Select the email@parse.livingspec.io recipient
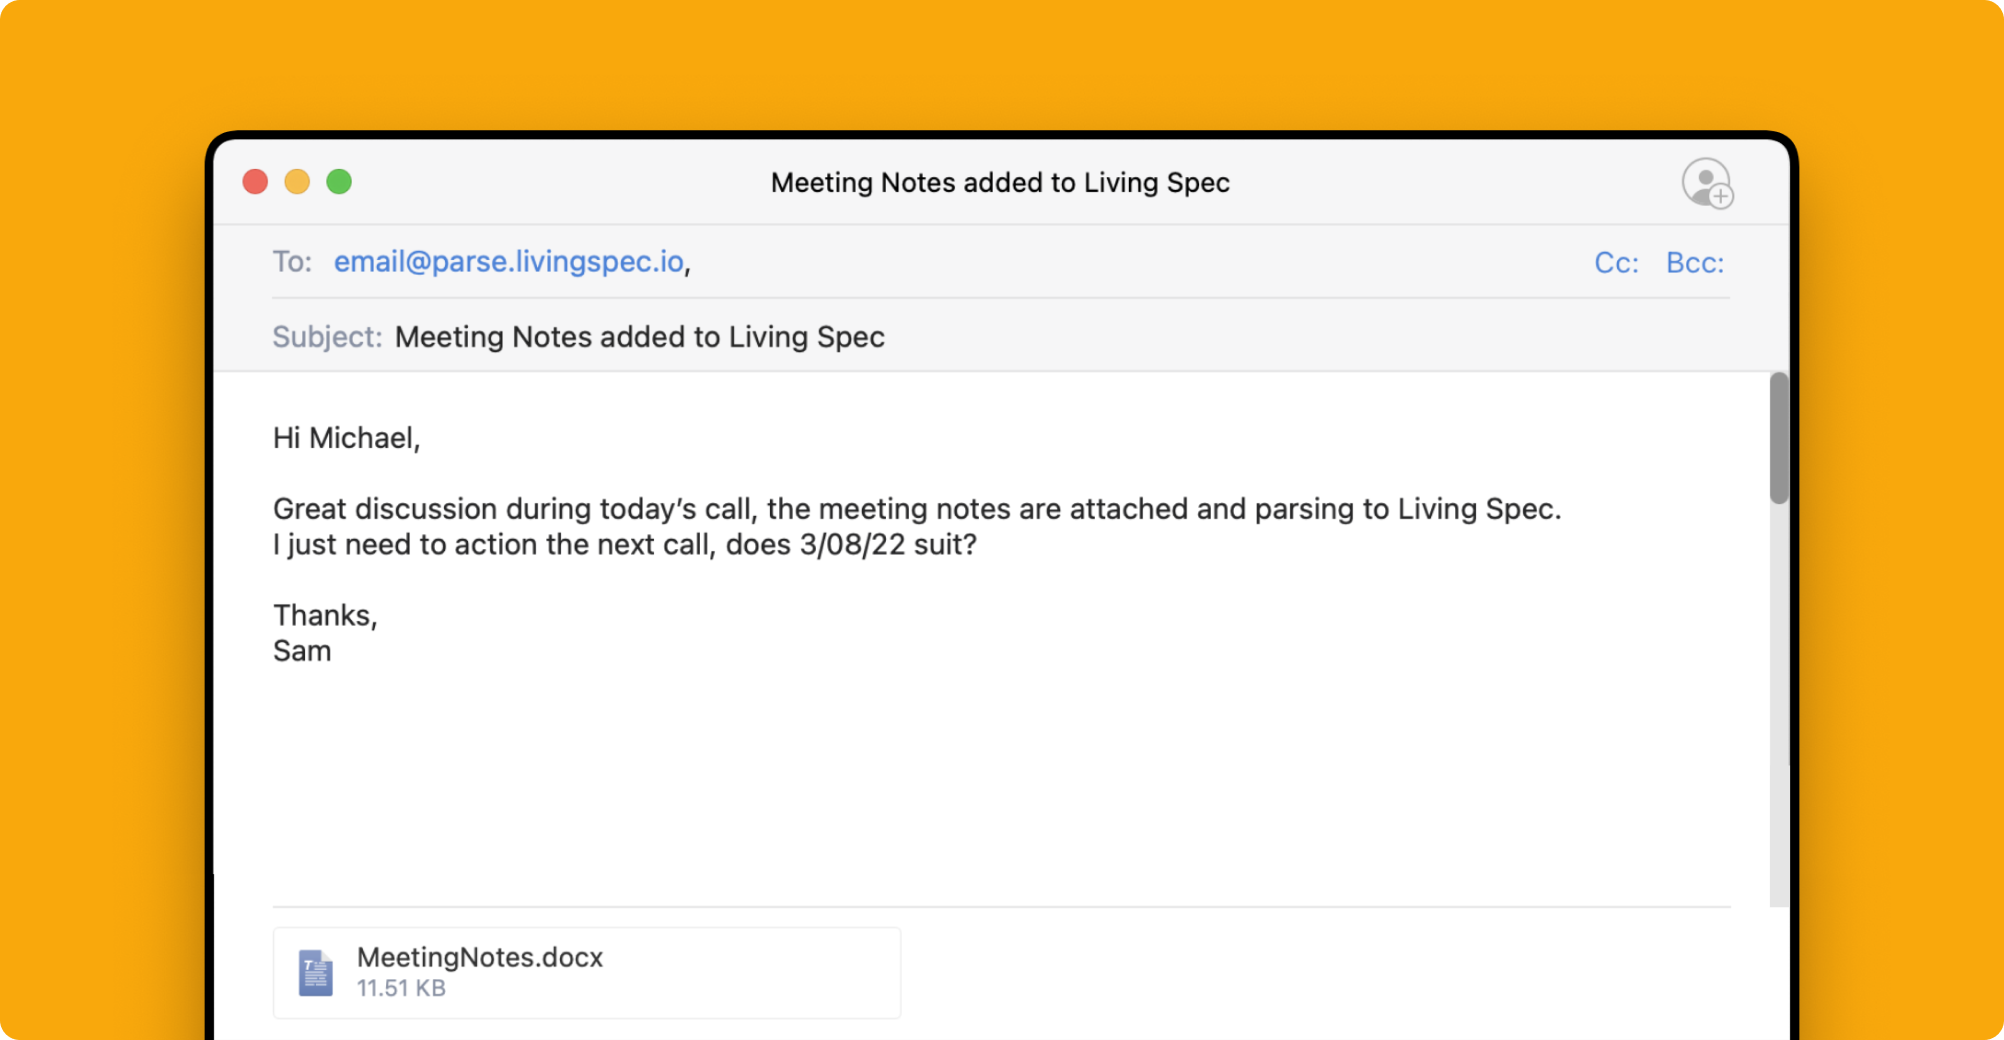 pyautogui.click(x=508, y=262)
